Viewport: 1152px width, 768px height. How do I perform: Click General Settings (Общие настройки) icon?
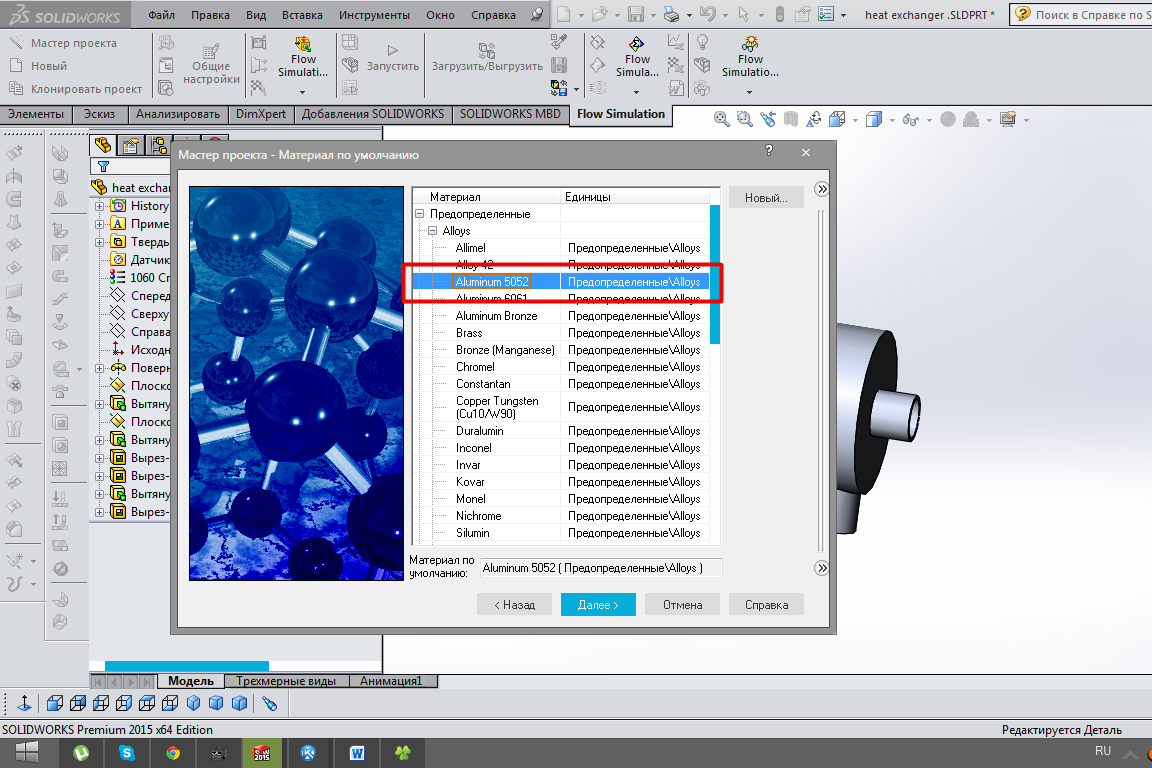211,50
